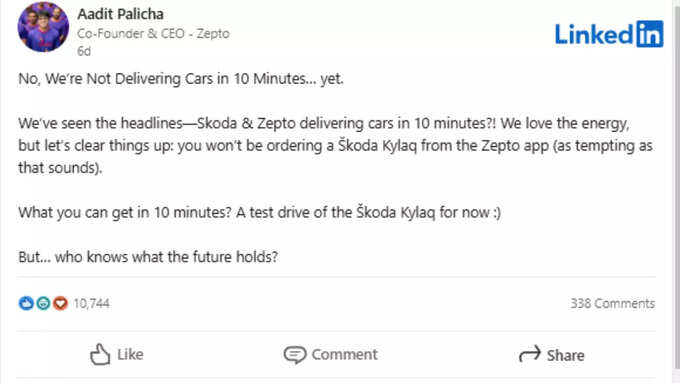Screen dimensions: 680x383
Task: Click the post headline about Delivering Cars
Action: click(181, 79)
